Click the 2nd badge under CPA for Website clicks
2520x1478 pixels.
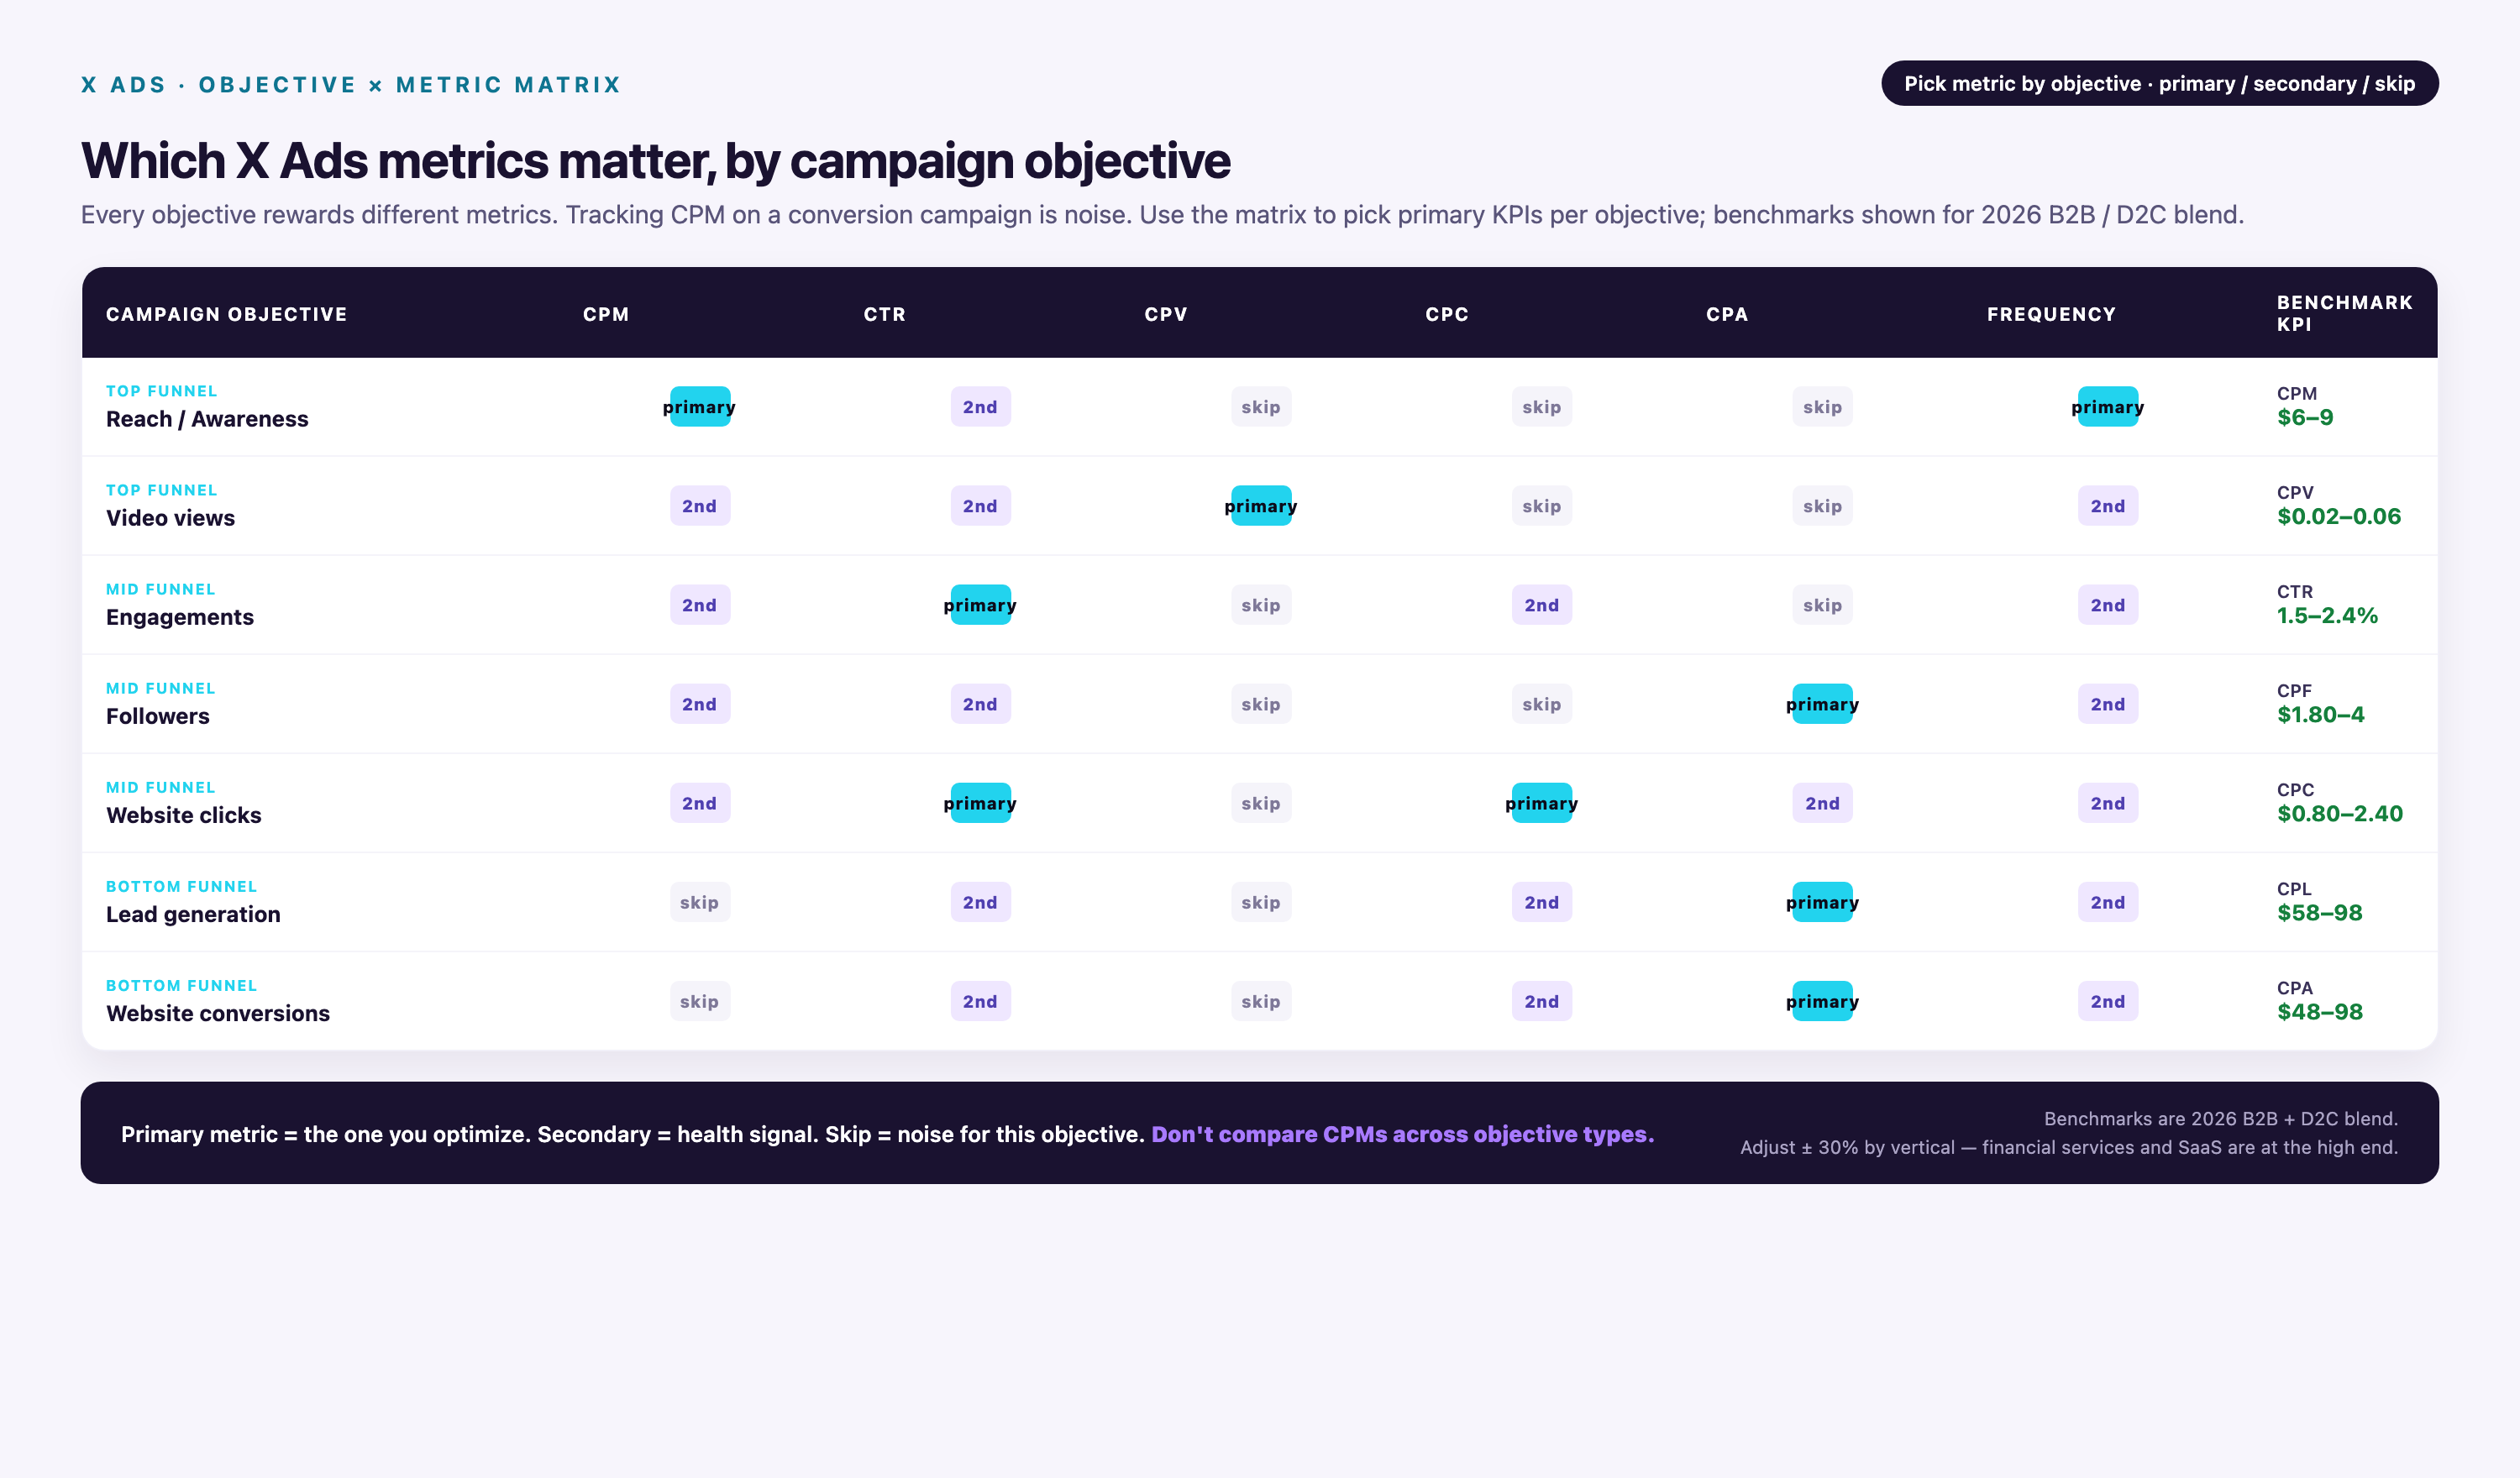click(x=1822, y=803)
